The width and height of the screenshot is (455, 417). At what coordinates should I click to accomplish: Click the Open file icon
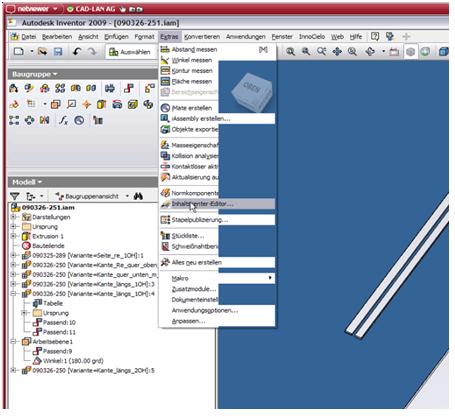(x=42, y=52)
